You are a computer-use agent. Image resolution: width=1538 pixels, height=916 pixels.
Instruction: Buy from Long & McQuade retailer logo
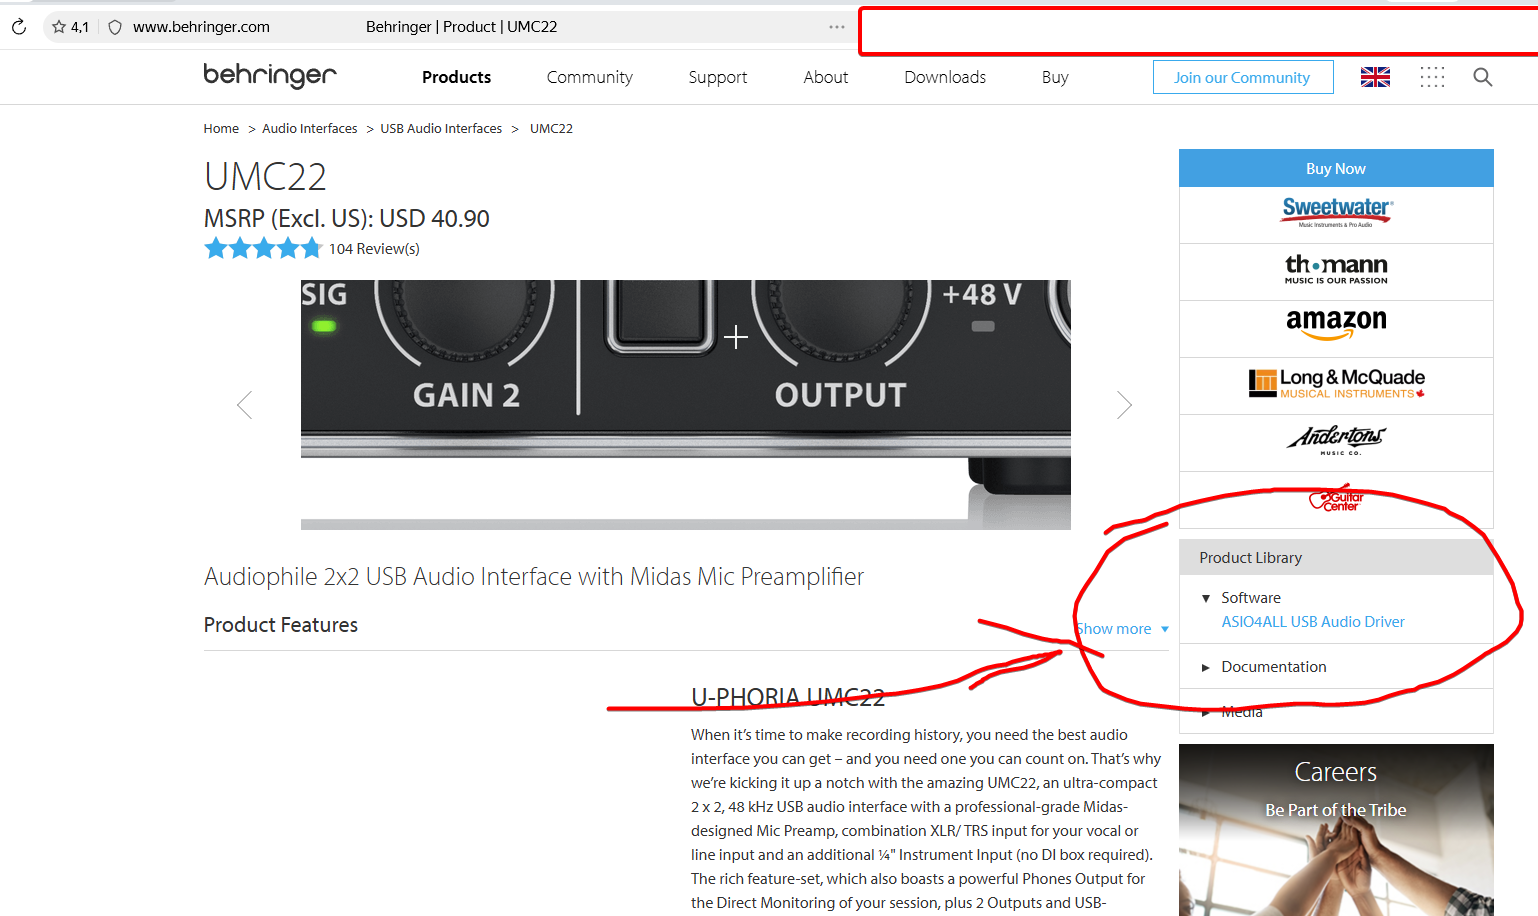1336,383
